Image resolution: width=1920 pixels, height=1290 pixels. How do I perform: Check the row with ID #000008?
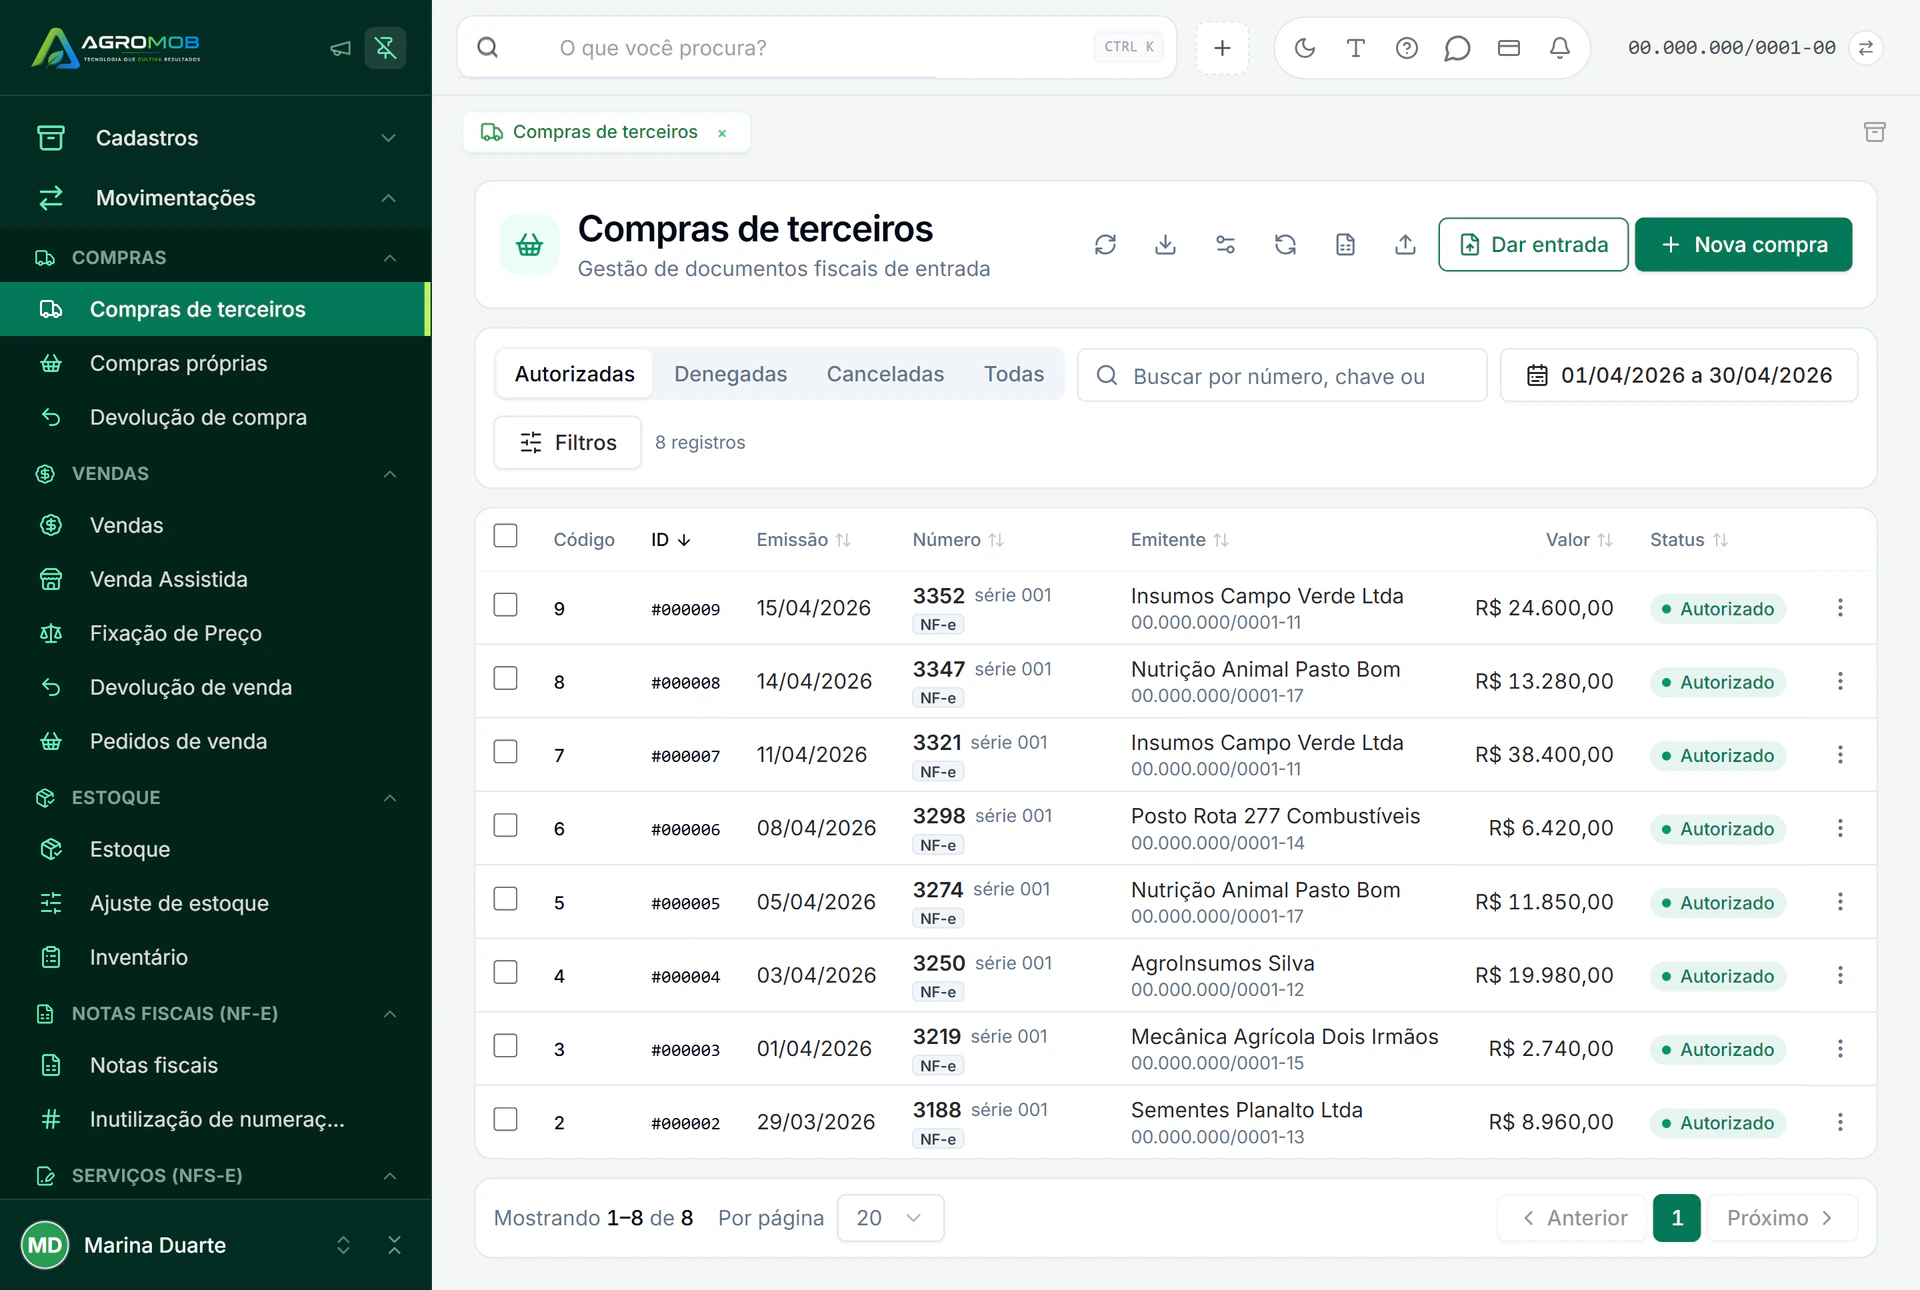coord(506,678)
